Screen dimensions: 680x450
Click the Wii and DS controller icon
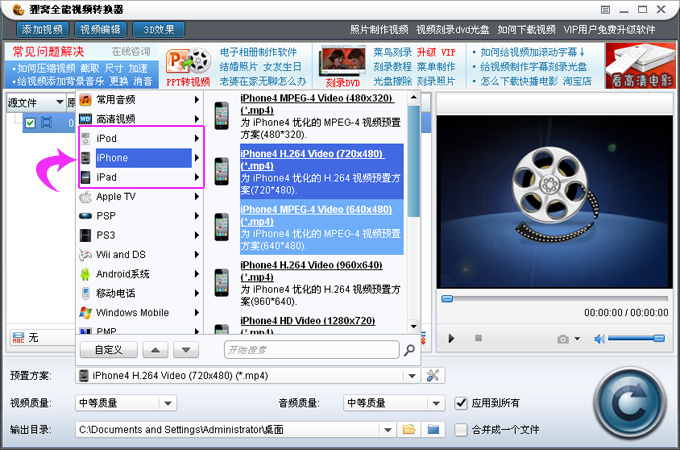pos(85,255)
